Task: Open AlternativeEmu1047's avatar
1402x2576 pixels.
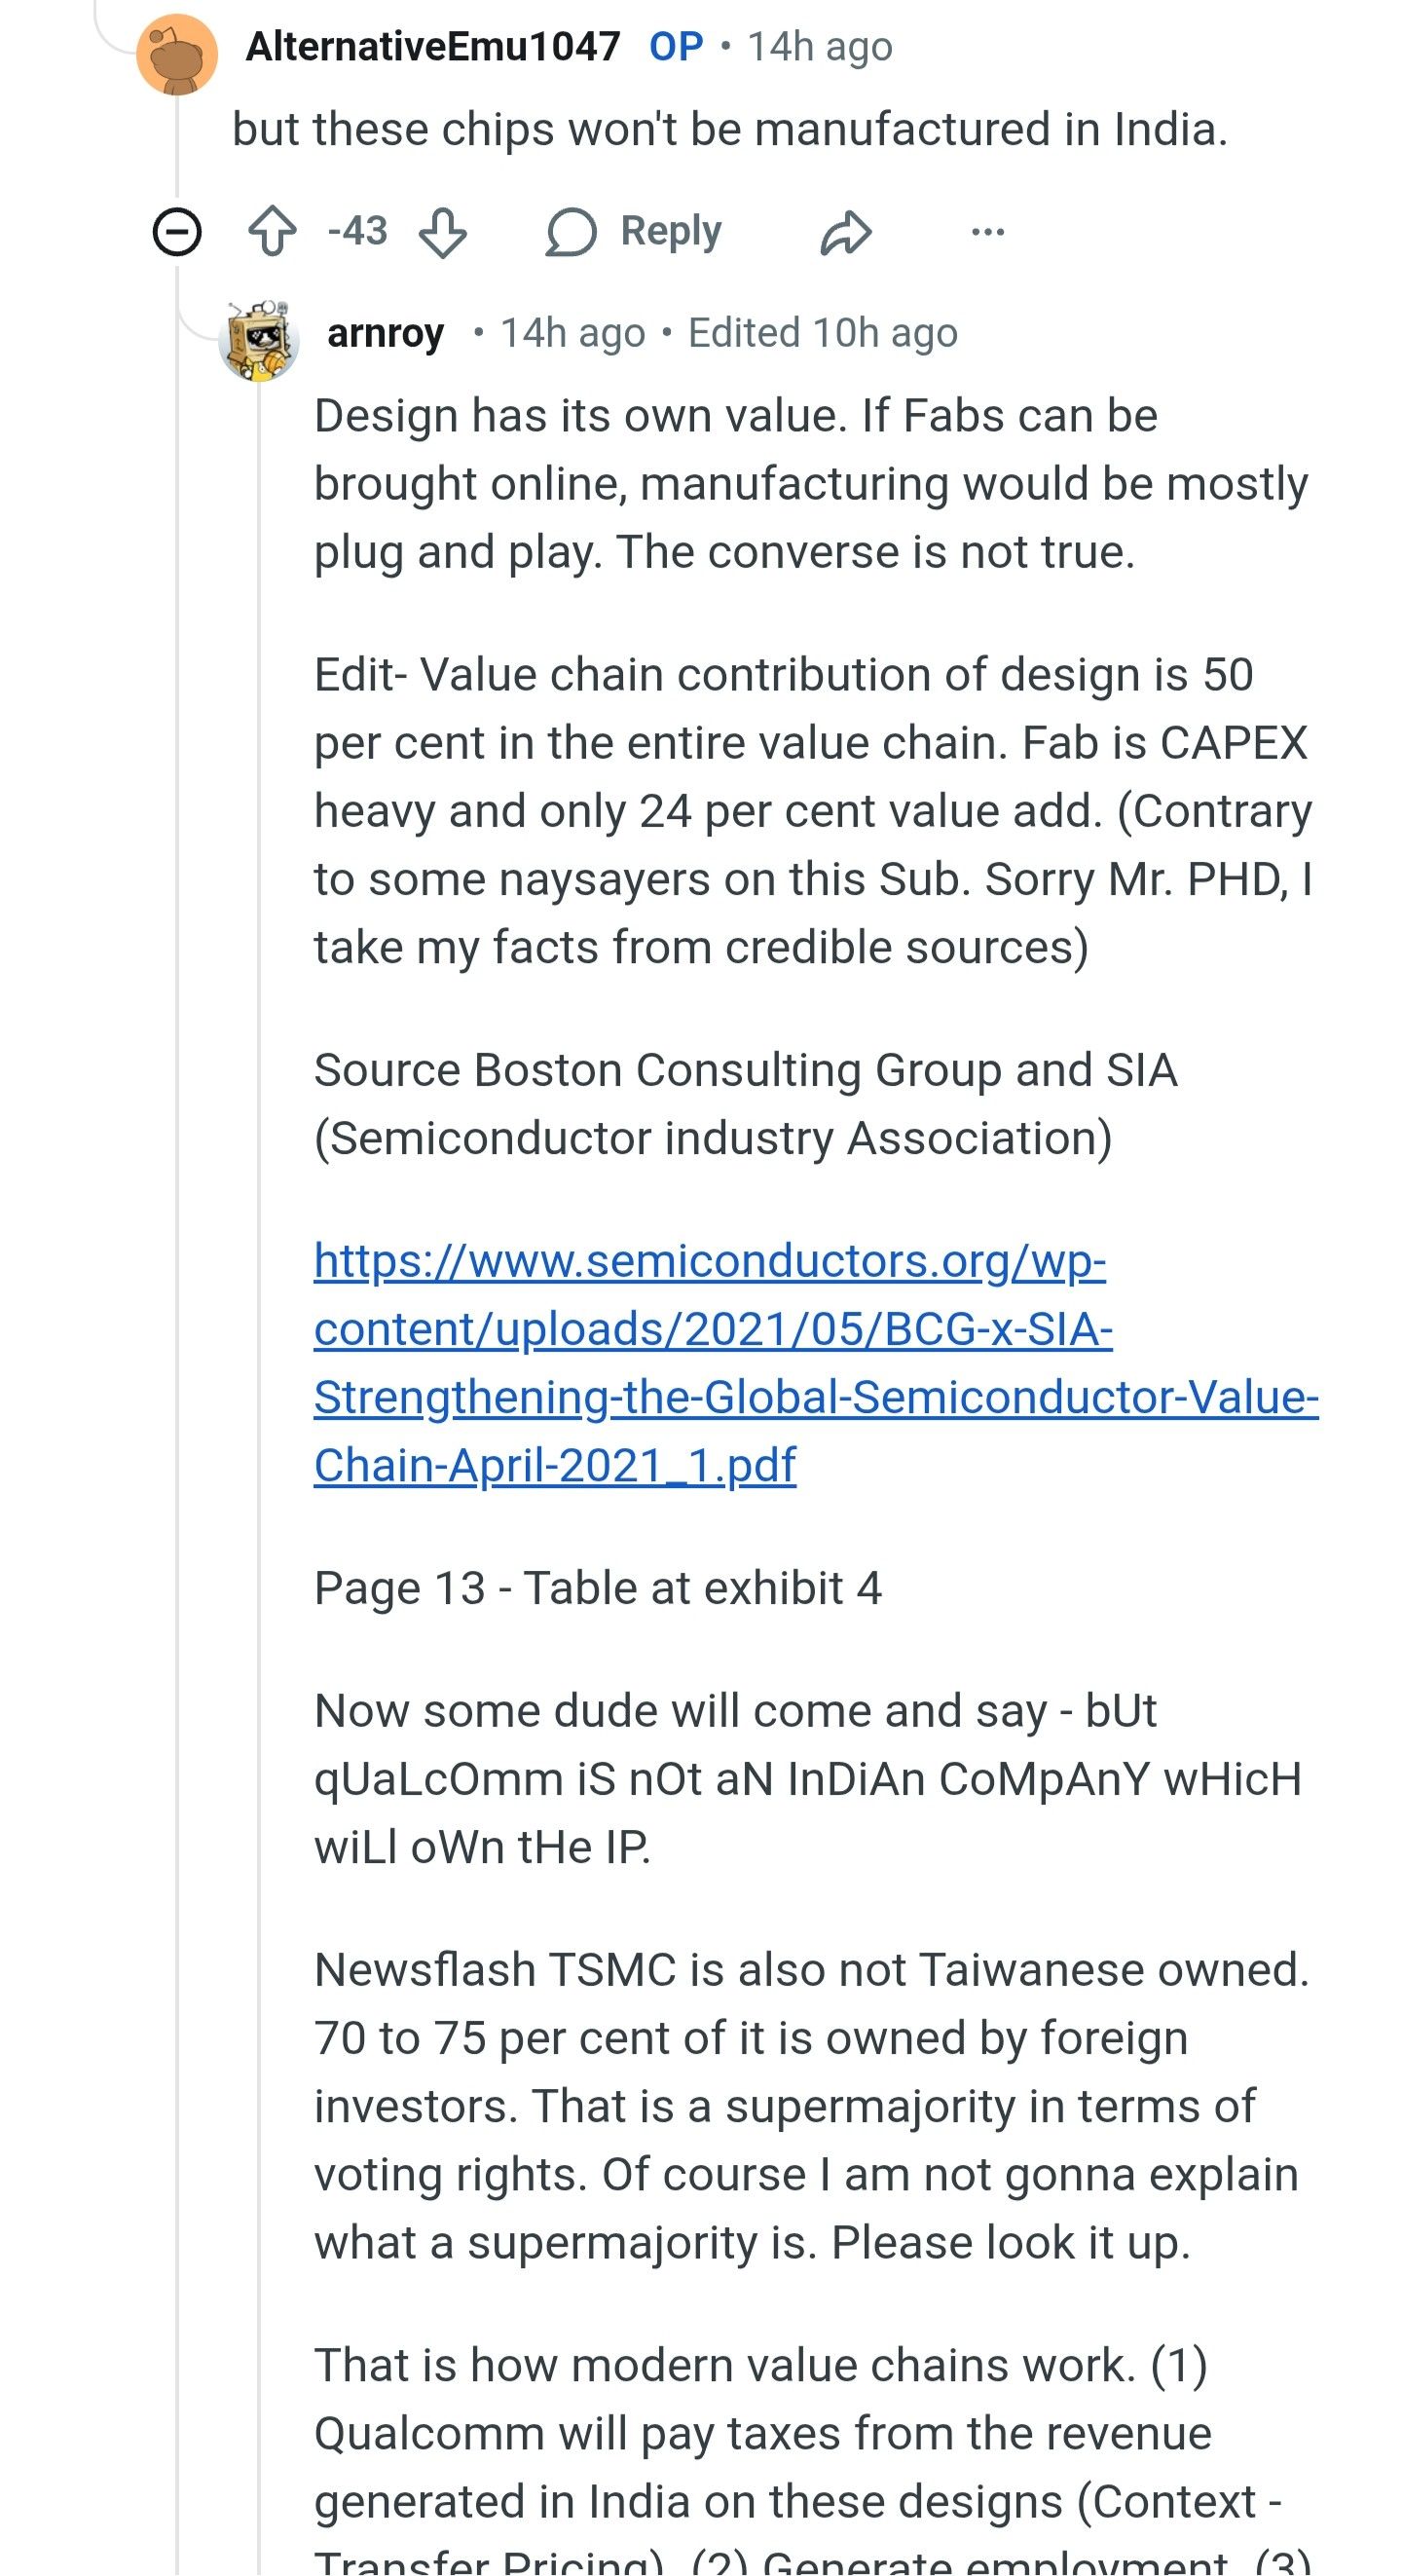Action: (x=177, y=54)
